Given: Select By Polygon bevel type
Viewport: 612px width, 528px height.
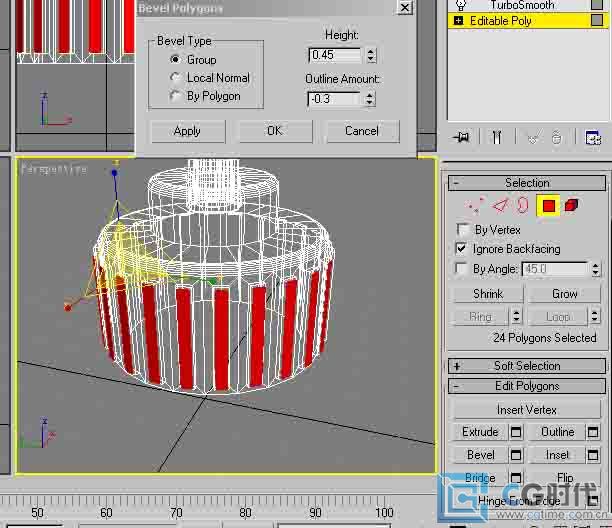Looking at the screenshot, I should pyautogui.click(x=175, y=96).
